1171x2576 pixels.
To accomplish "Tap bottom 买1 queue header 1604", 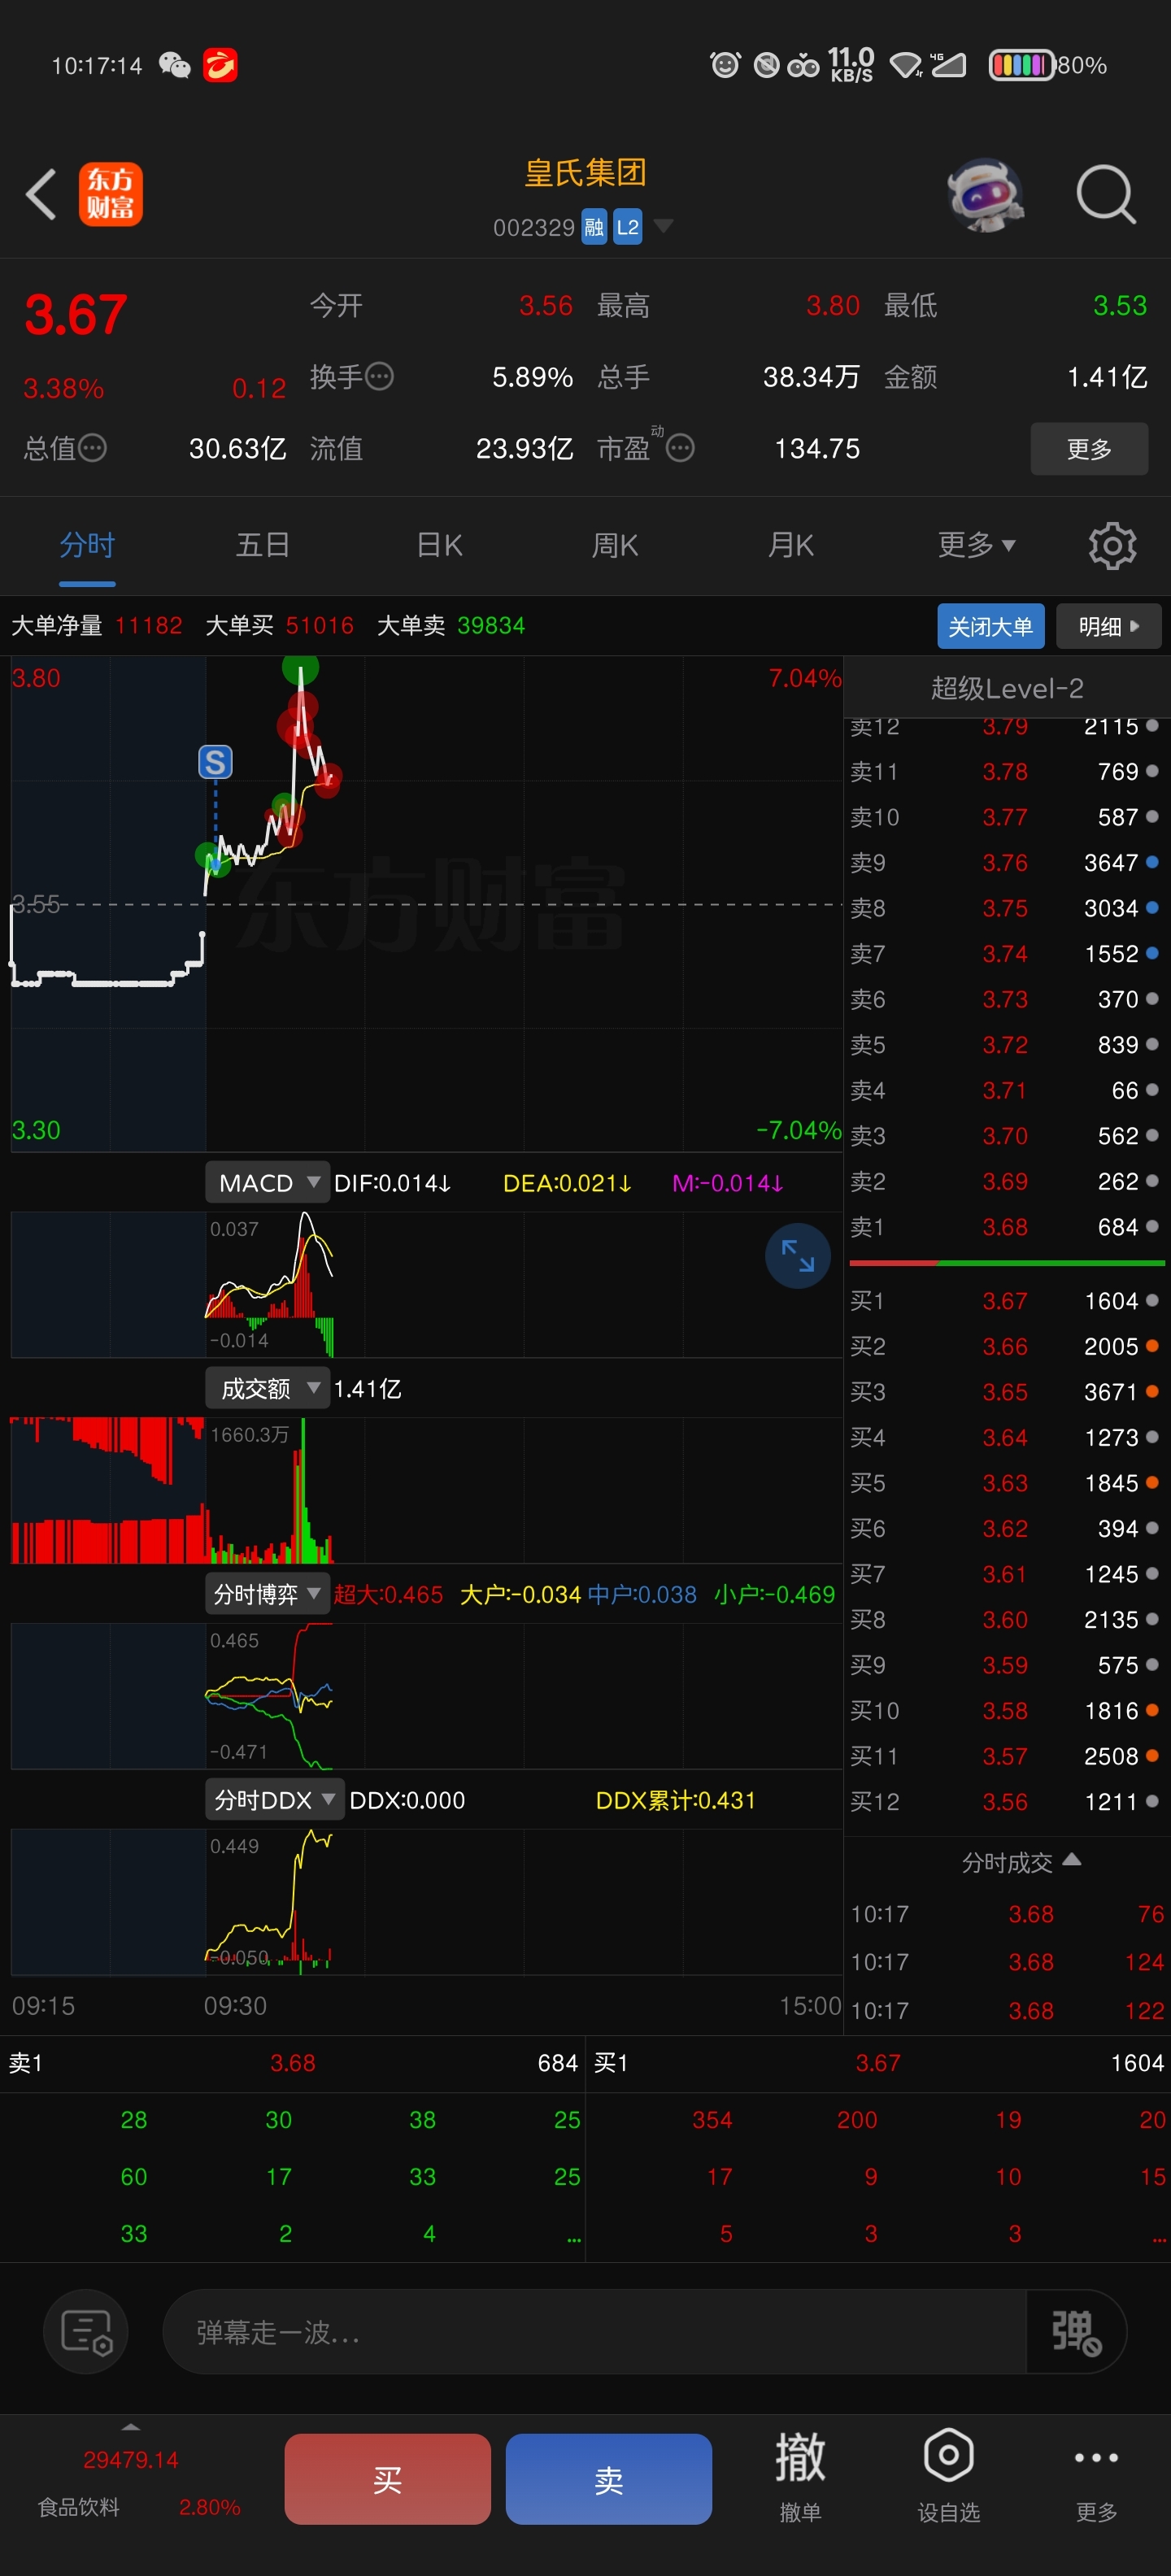I will point(878,2063).
